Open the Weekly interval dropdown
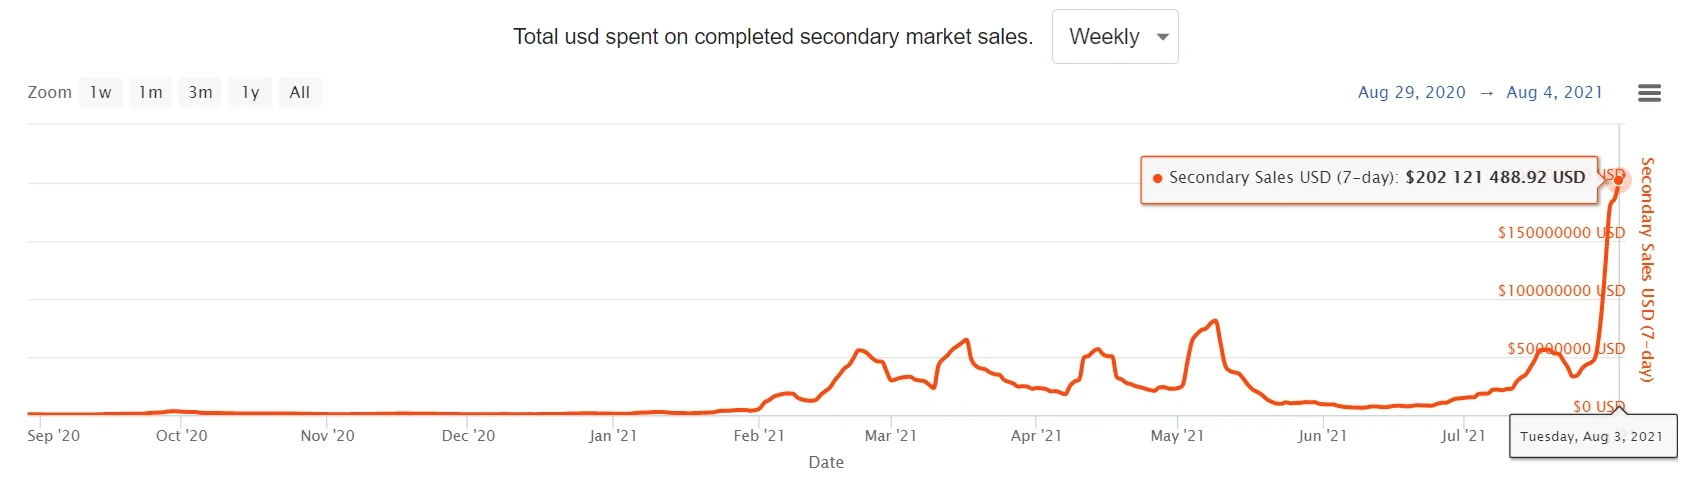 coord(1114,37)
